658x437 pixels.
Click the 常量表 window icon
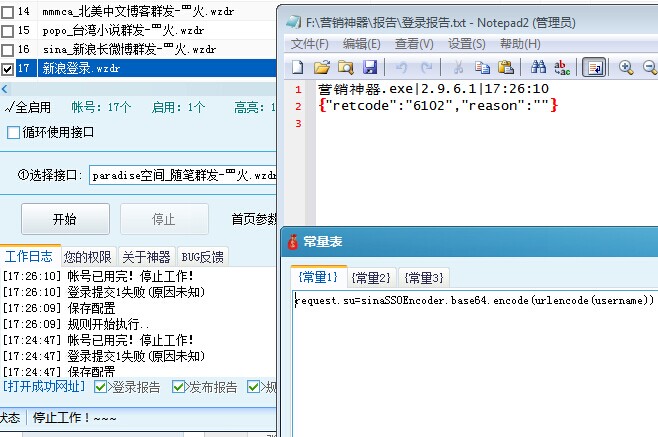point(292,242)
